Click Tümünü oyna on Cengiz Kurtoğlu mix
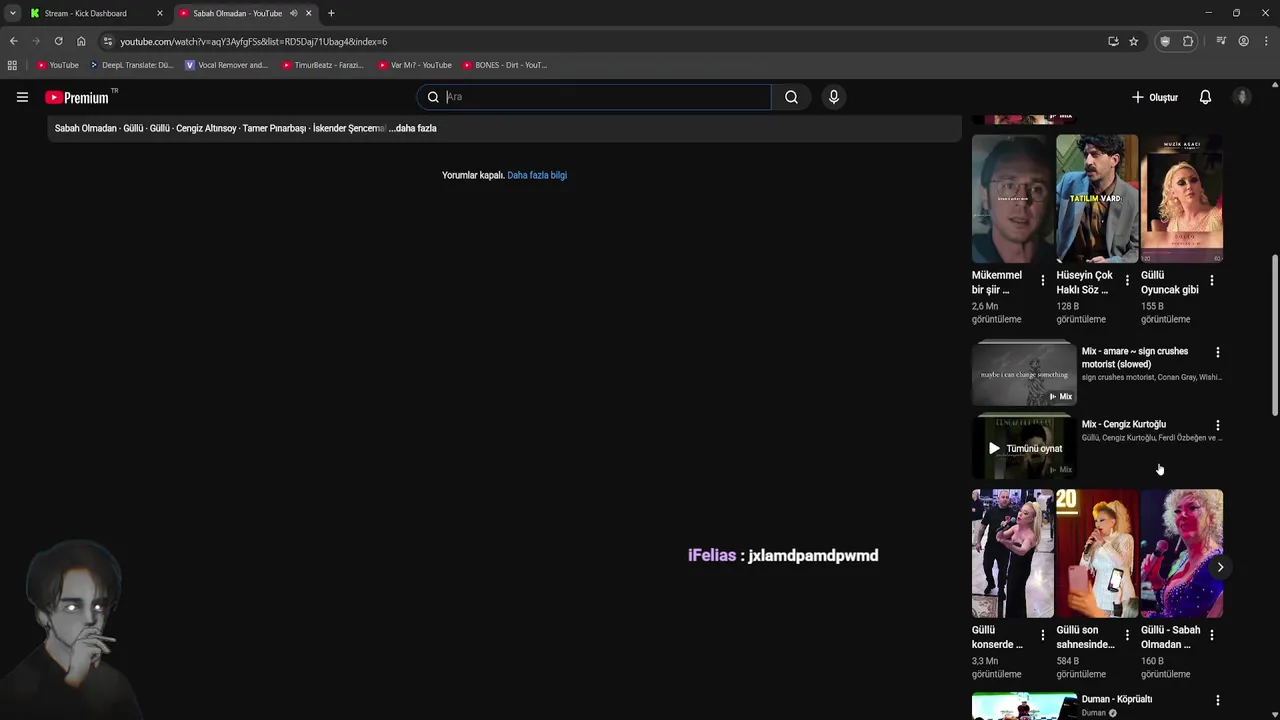 [x=1025, y=448]
